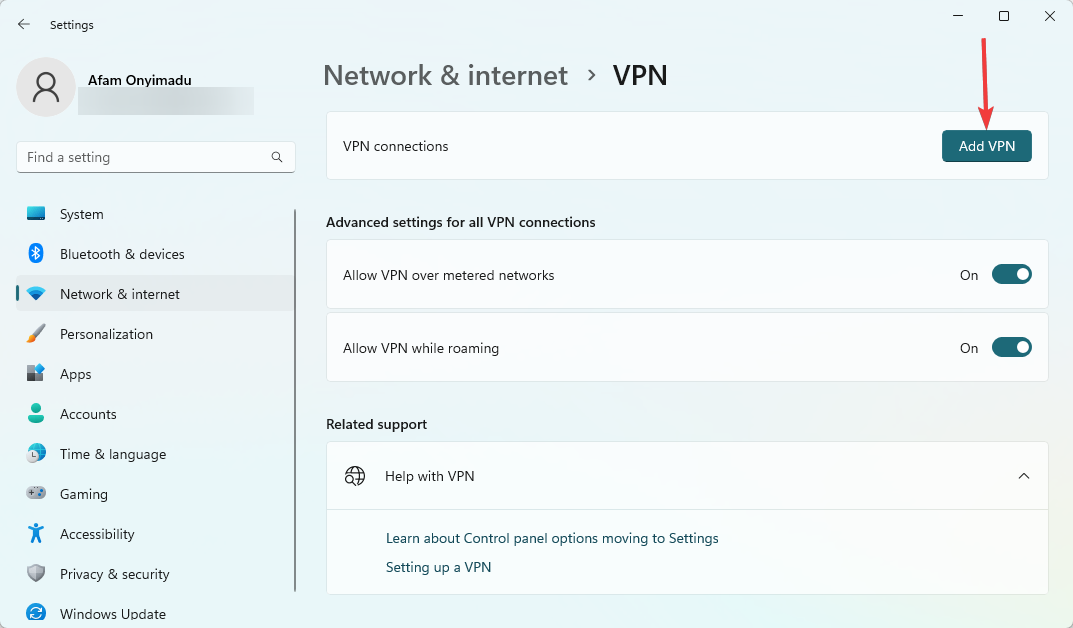The image size is (1073, 628).
Task: Open Learn about Control panel options link
Action: 552,538
